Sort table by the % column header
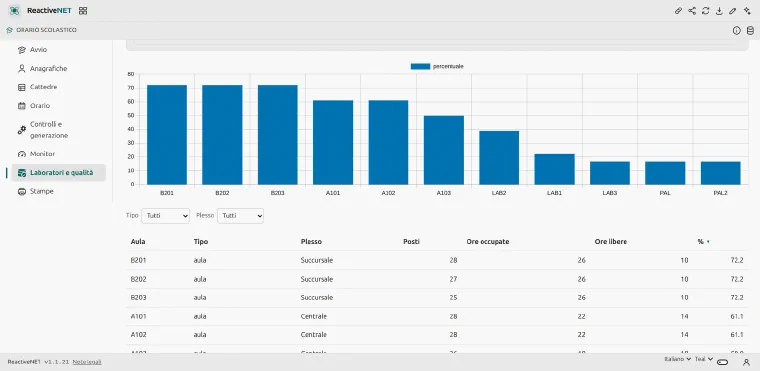The height and width of the screenshot is (371, 760). (x=704, y=242)
